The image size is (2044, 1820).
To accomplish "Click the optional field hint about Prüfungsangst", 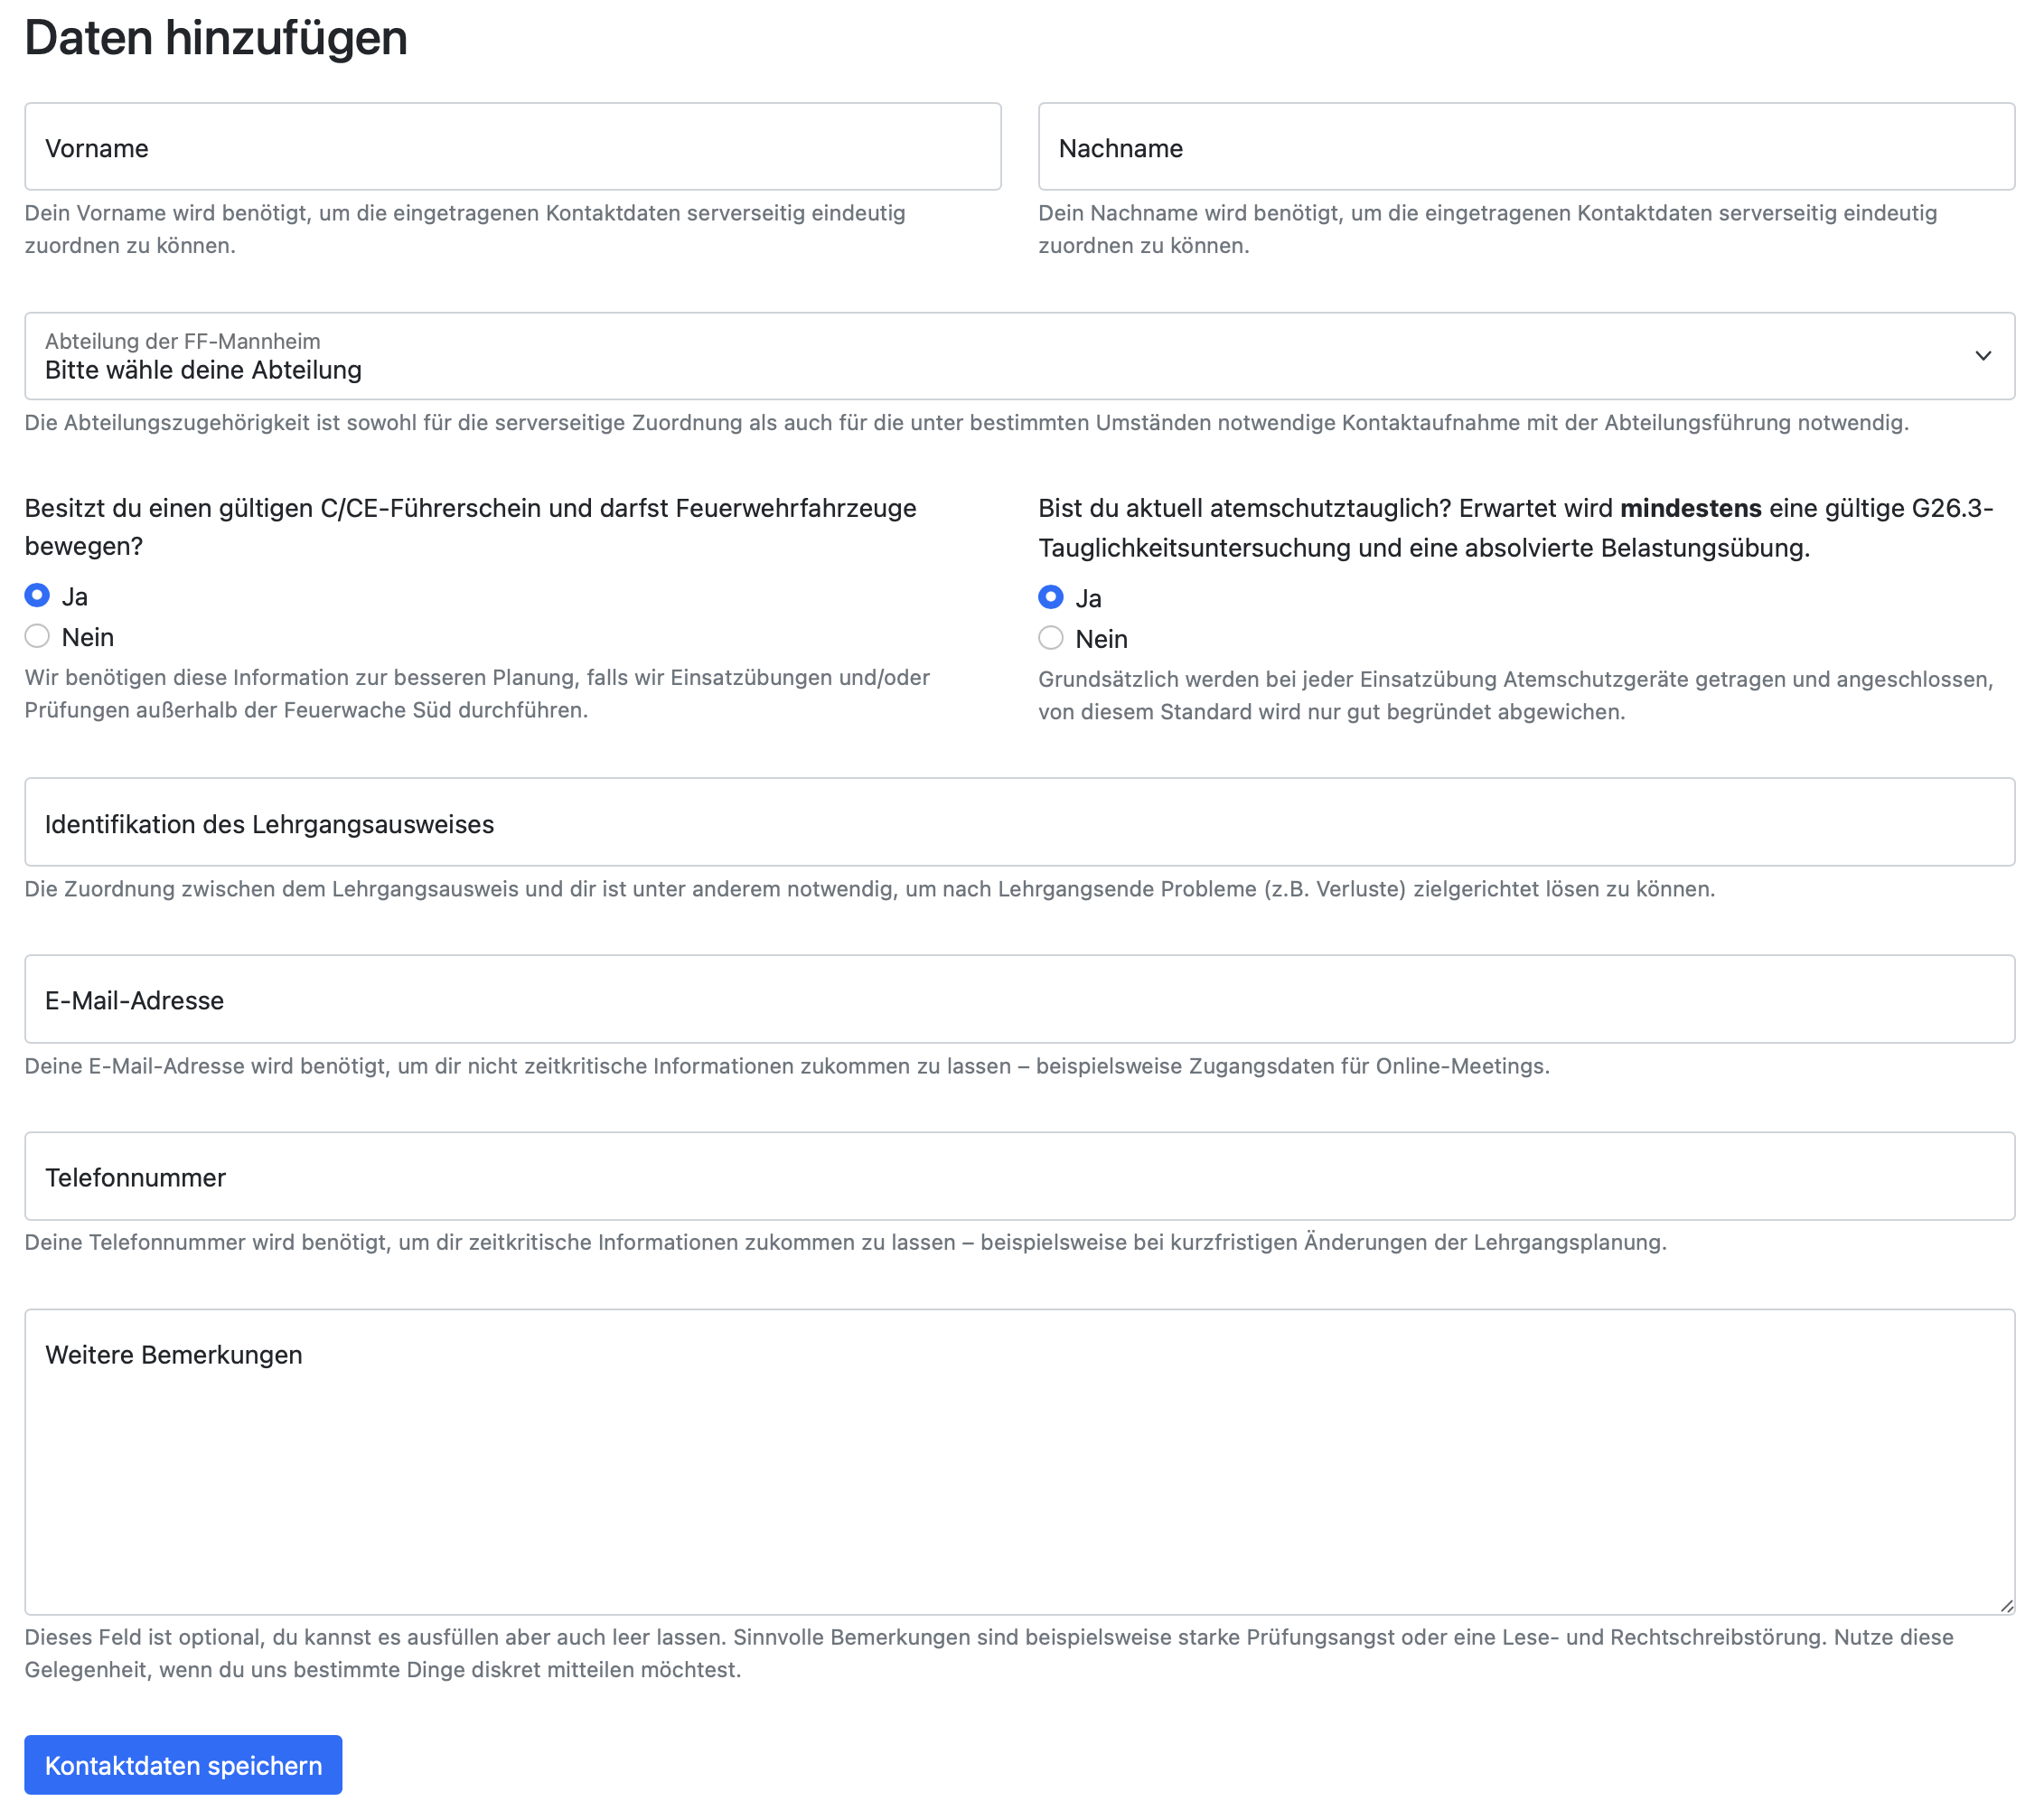I will (x=989, y=1653).
